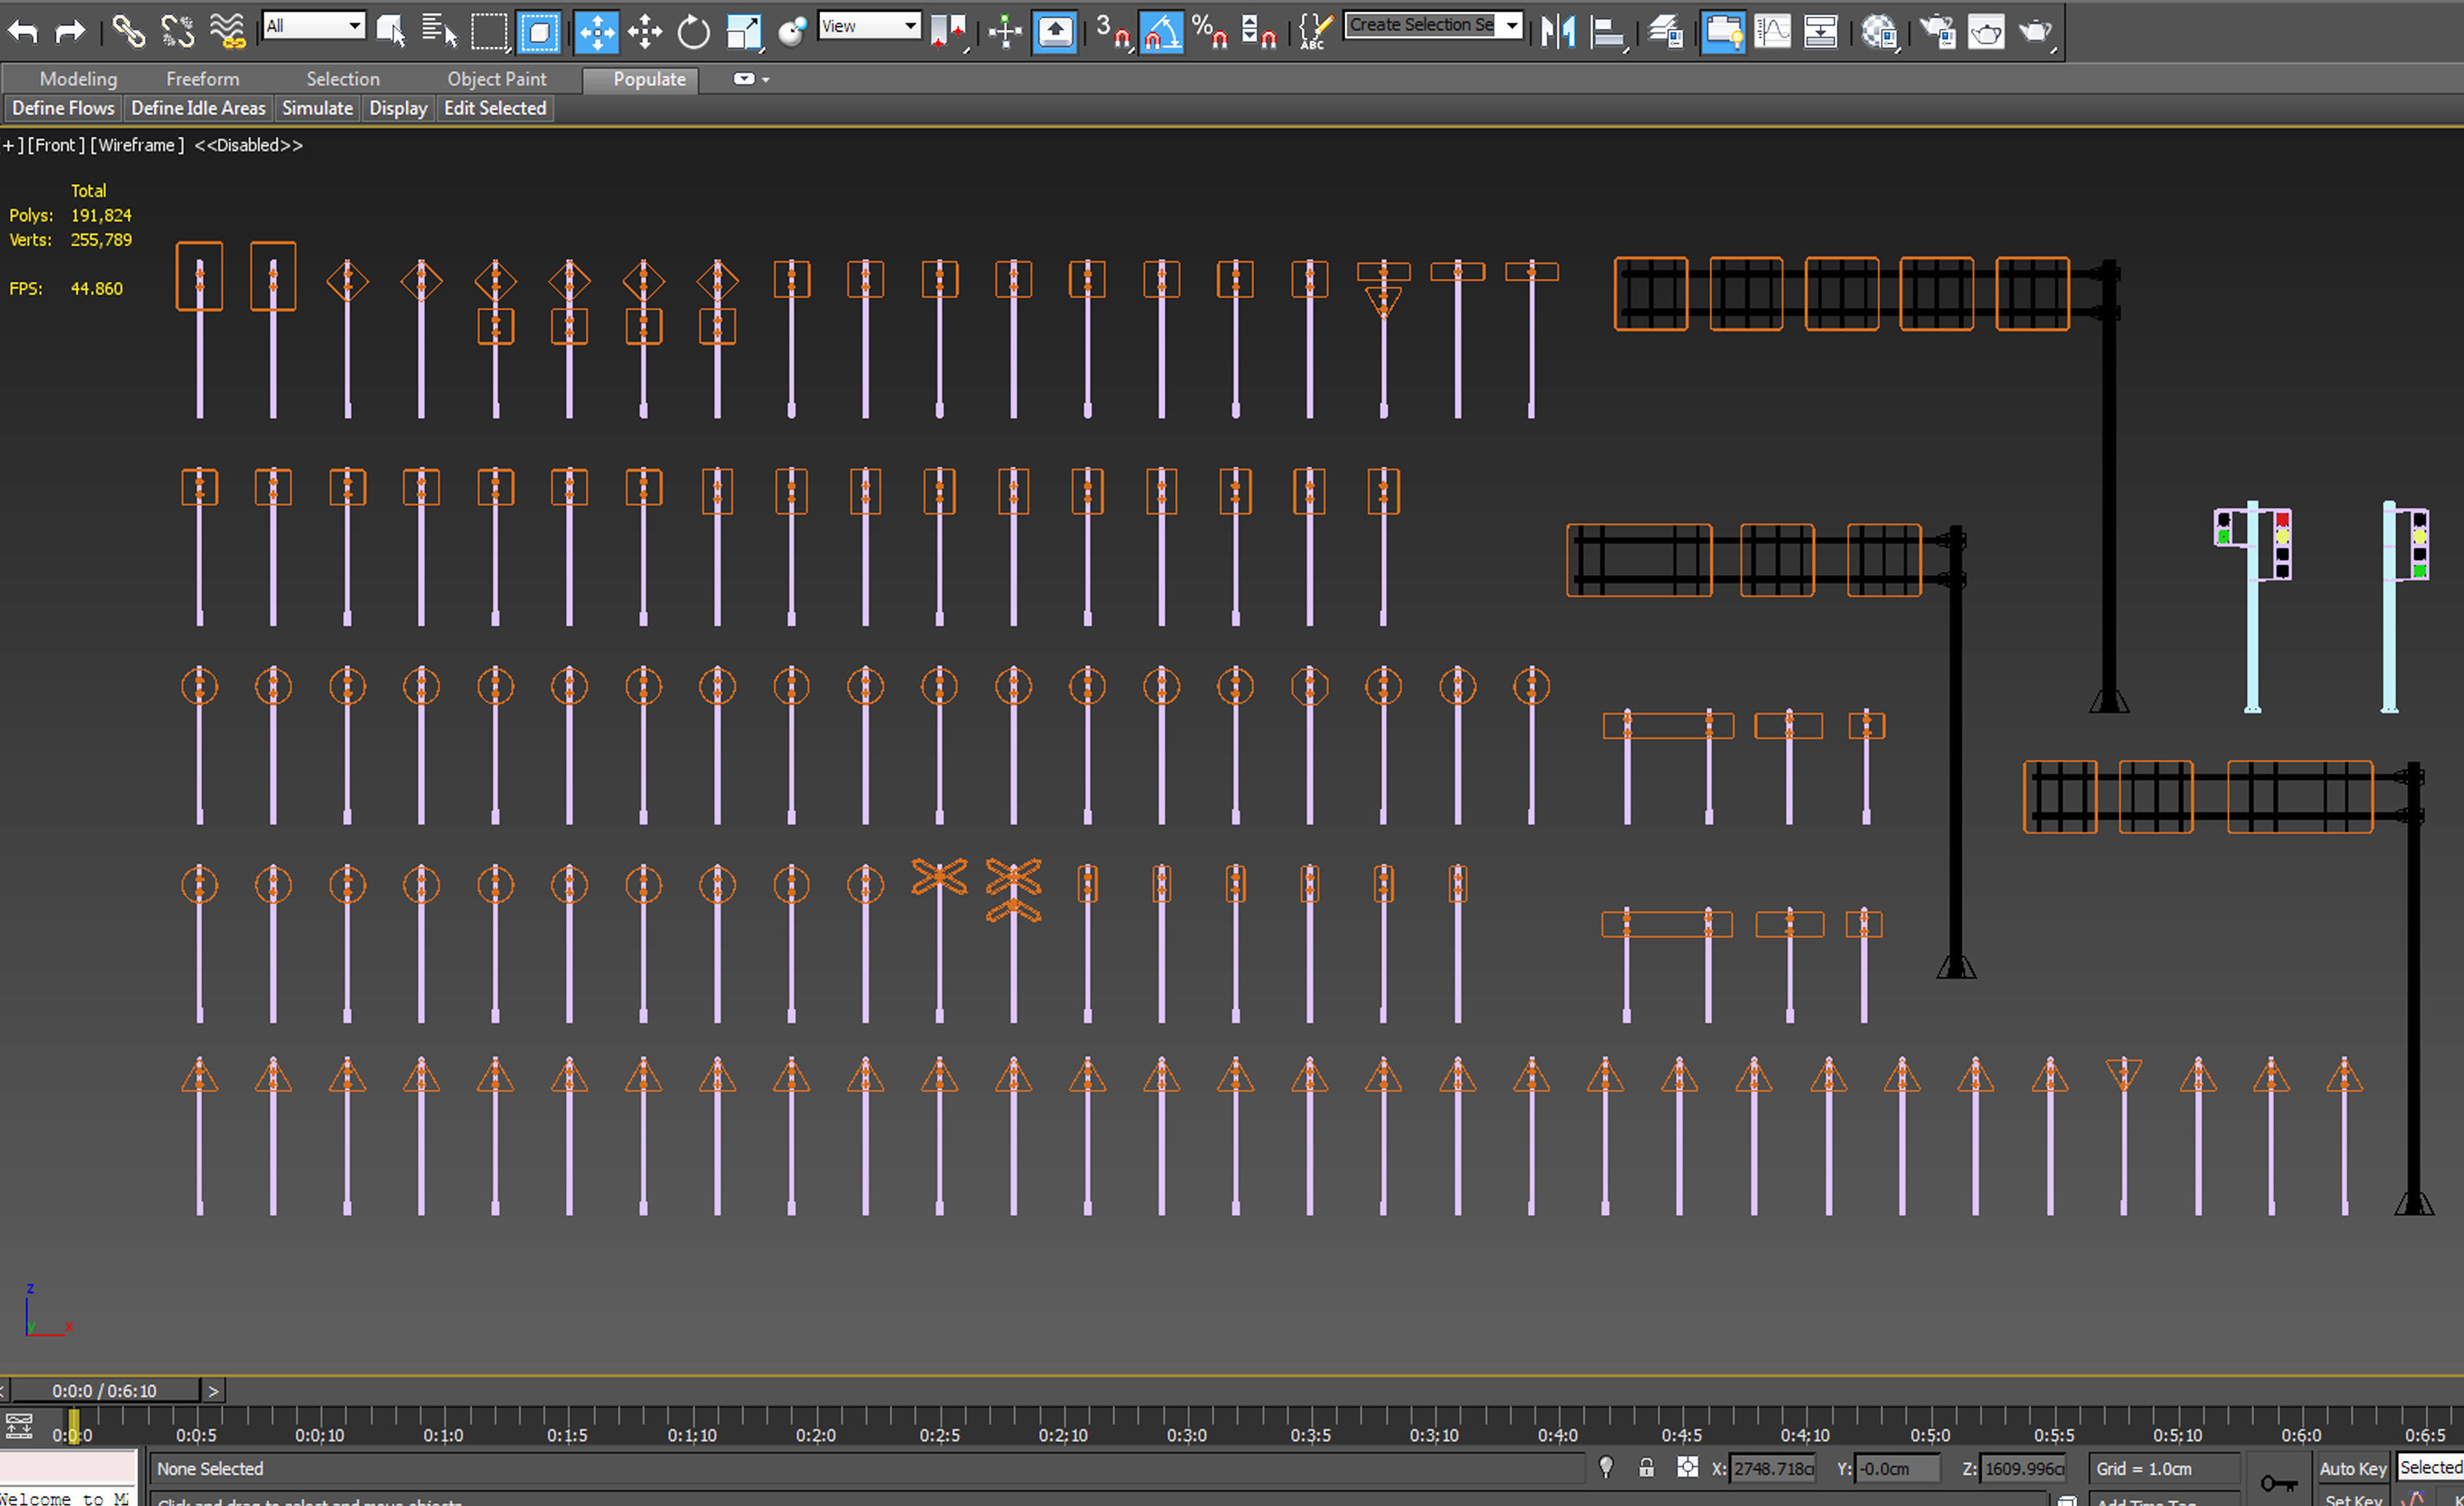Click the Render Setup teapot icon

click(x=1937, y=32)
